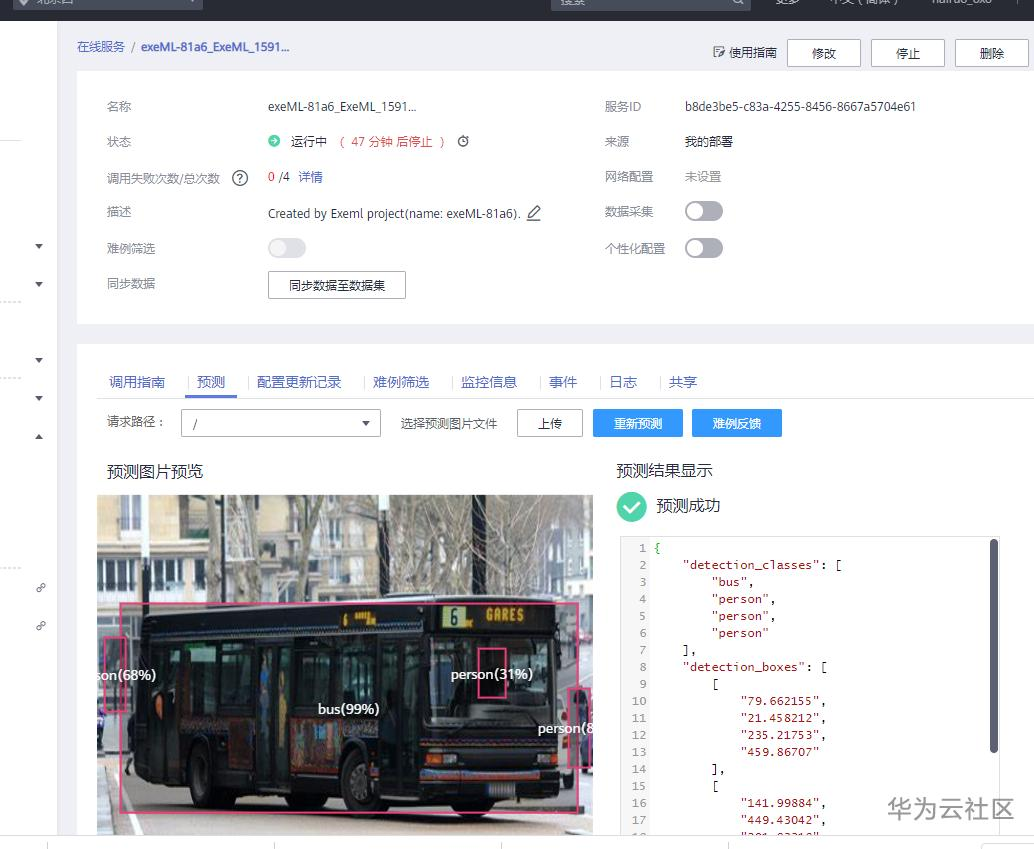The height and width of the screenshot is (849, 1034).
Task: Click the "bus" entry in JSON result
Action: point(732,582)
